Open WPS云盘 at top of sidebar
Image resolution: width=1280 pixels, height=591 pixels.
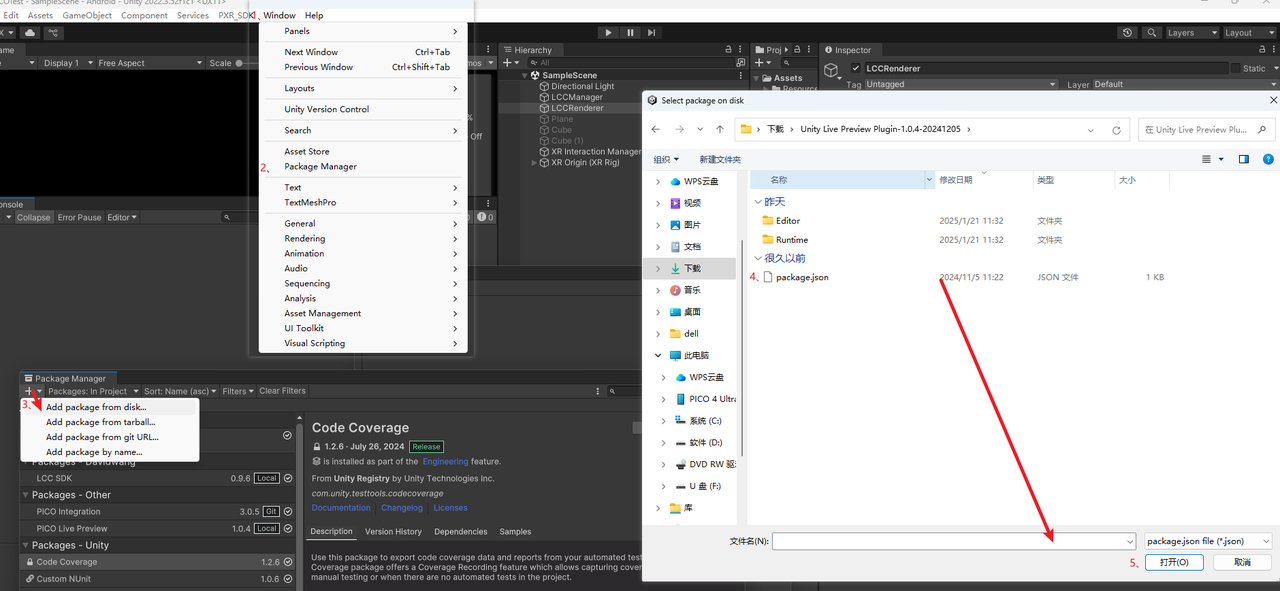[x=695, y=181]
